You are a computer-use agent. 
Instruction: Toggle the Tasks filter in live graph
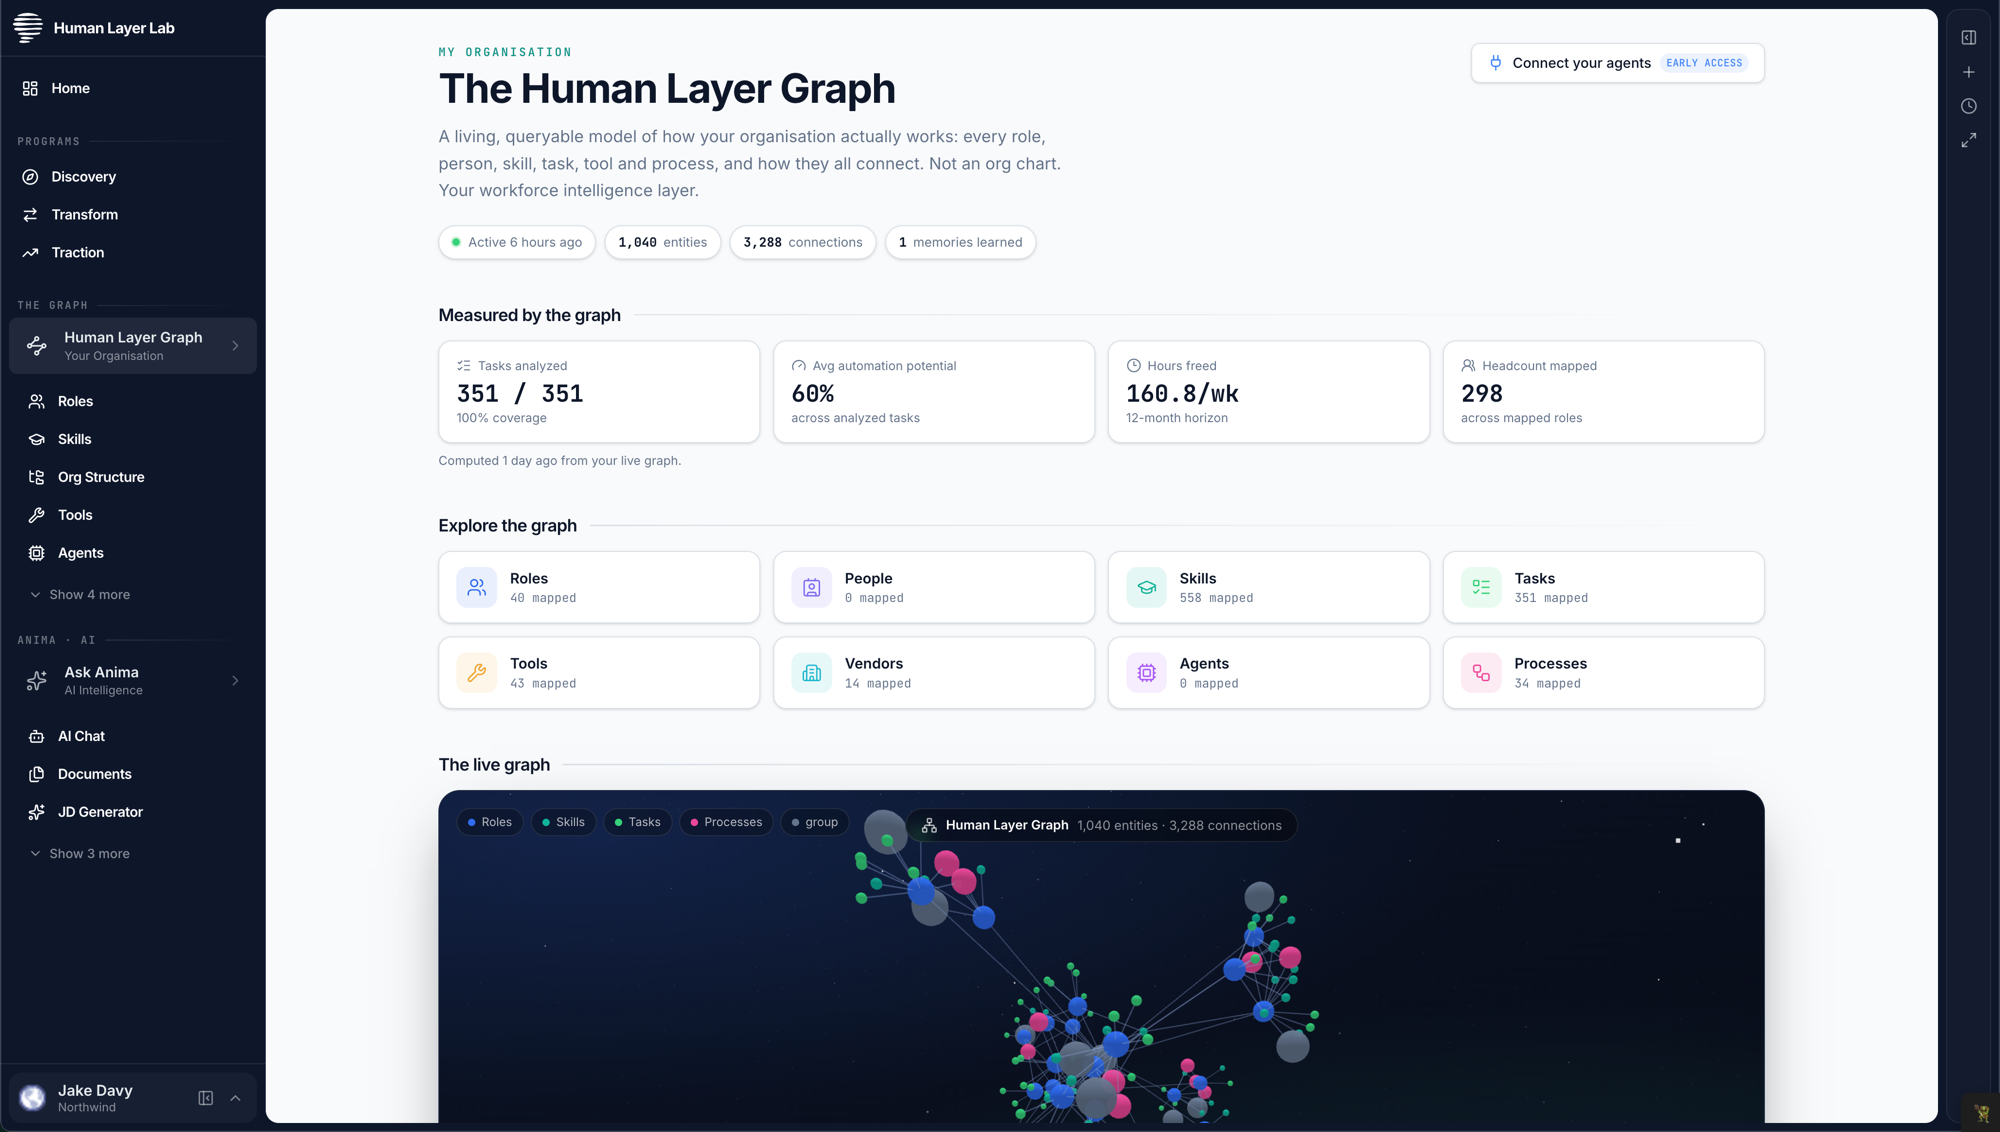click(637, 823)
